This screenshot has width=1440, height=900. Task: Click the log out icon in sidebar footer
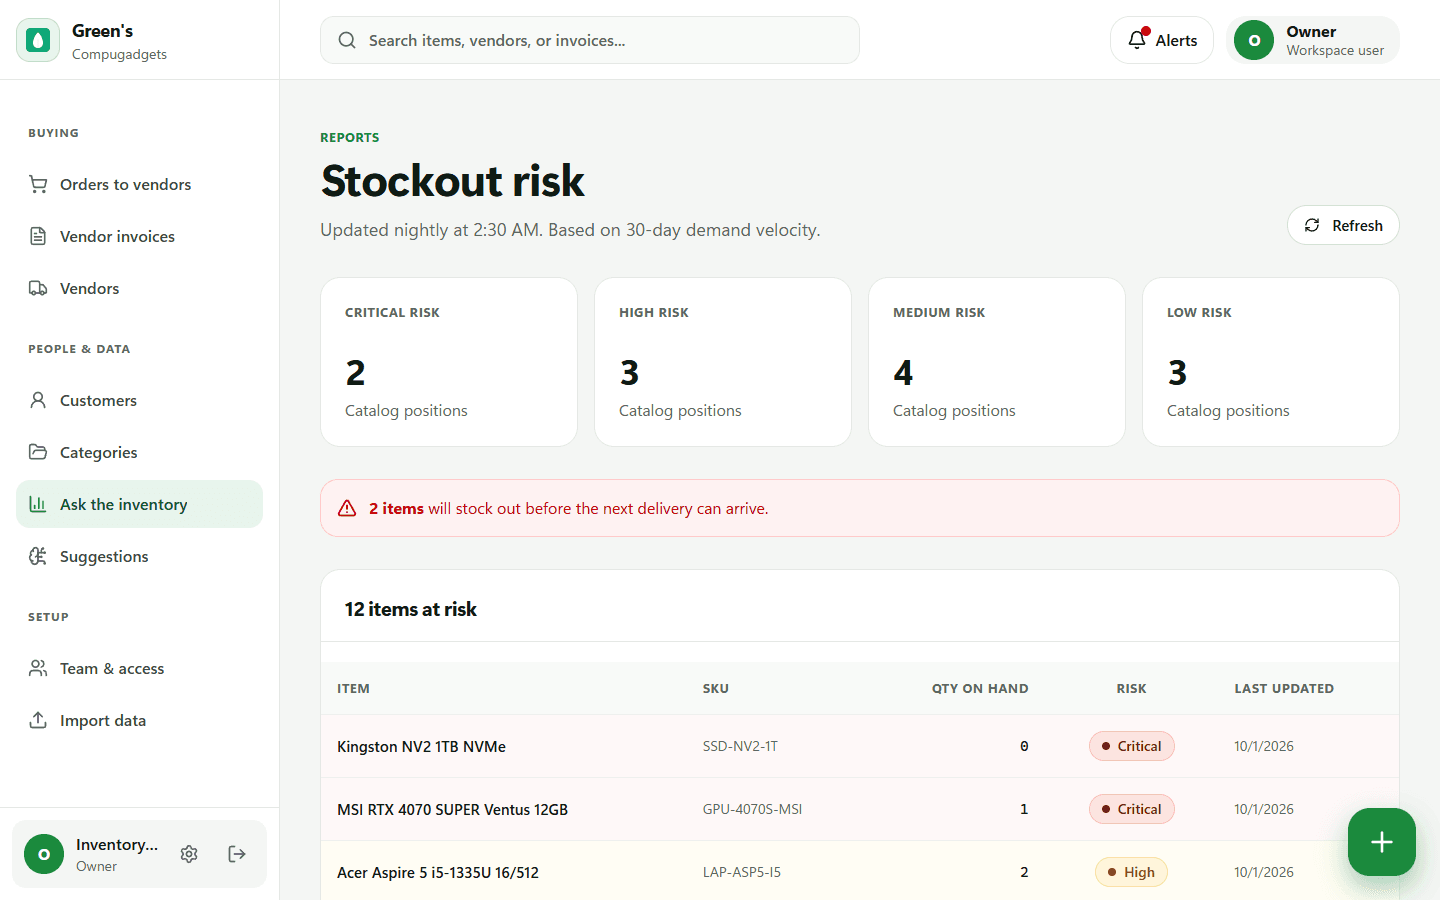point(237,854)
